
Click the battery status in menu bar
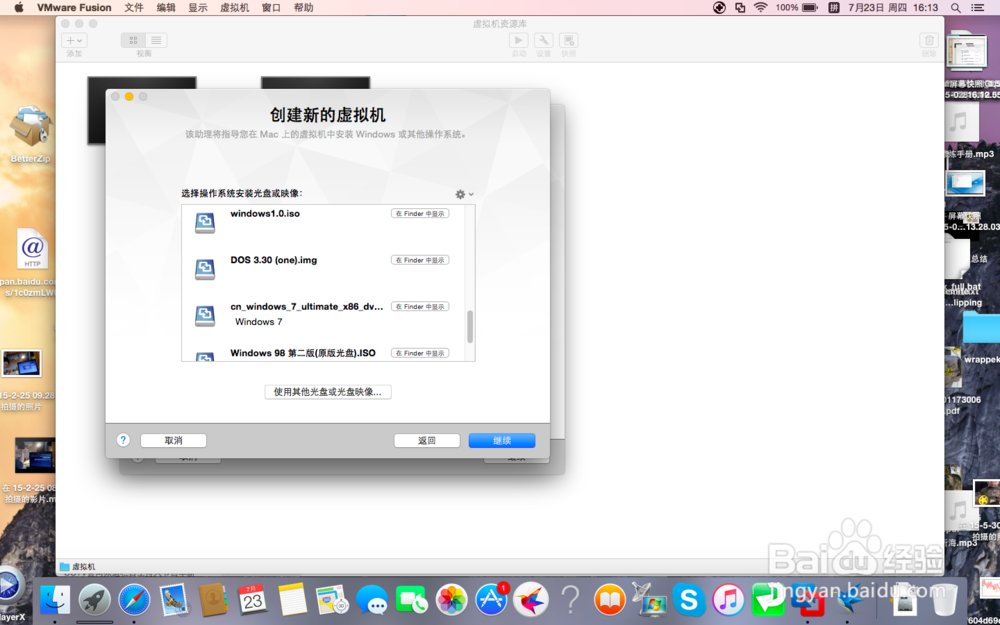click(x=810, y=8)
